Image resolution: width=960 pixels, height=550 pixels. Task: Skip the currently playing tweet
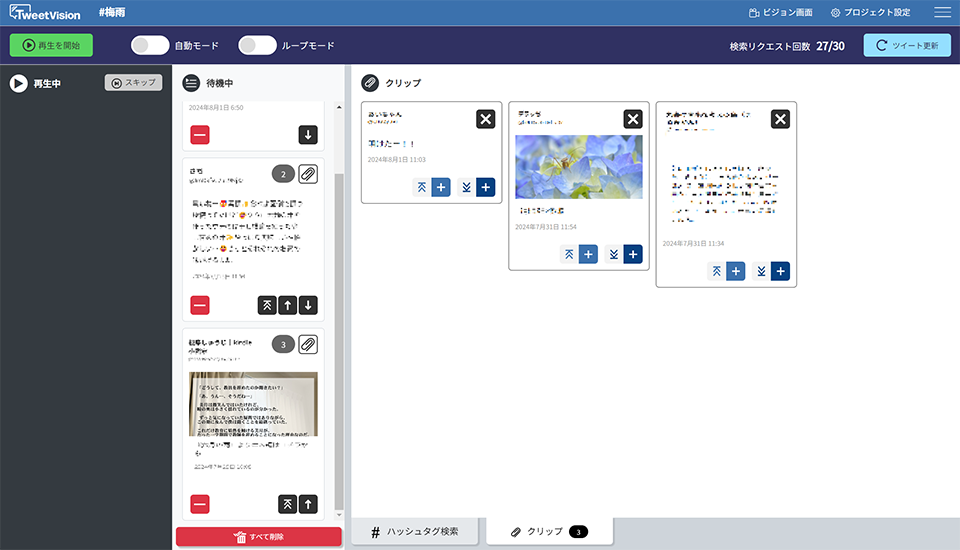[x=133, y=83]
